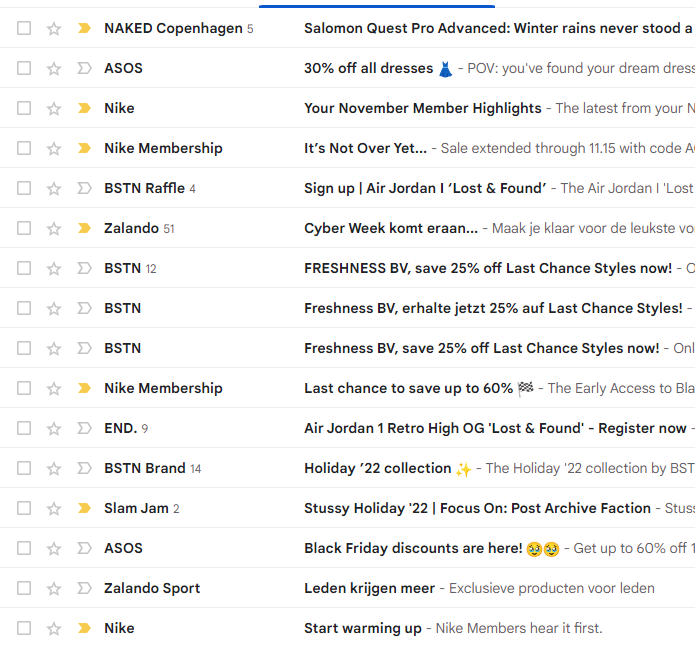
Task: Tick the END. Air Jordan email checkbox
Action: click(x=24, y=428)
